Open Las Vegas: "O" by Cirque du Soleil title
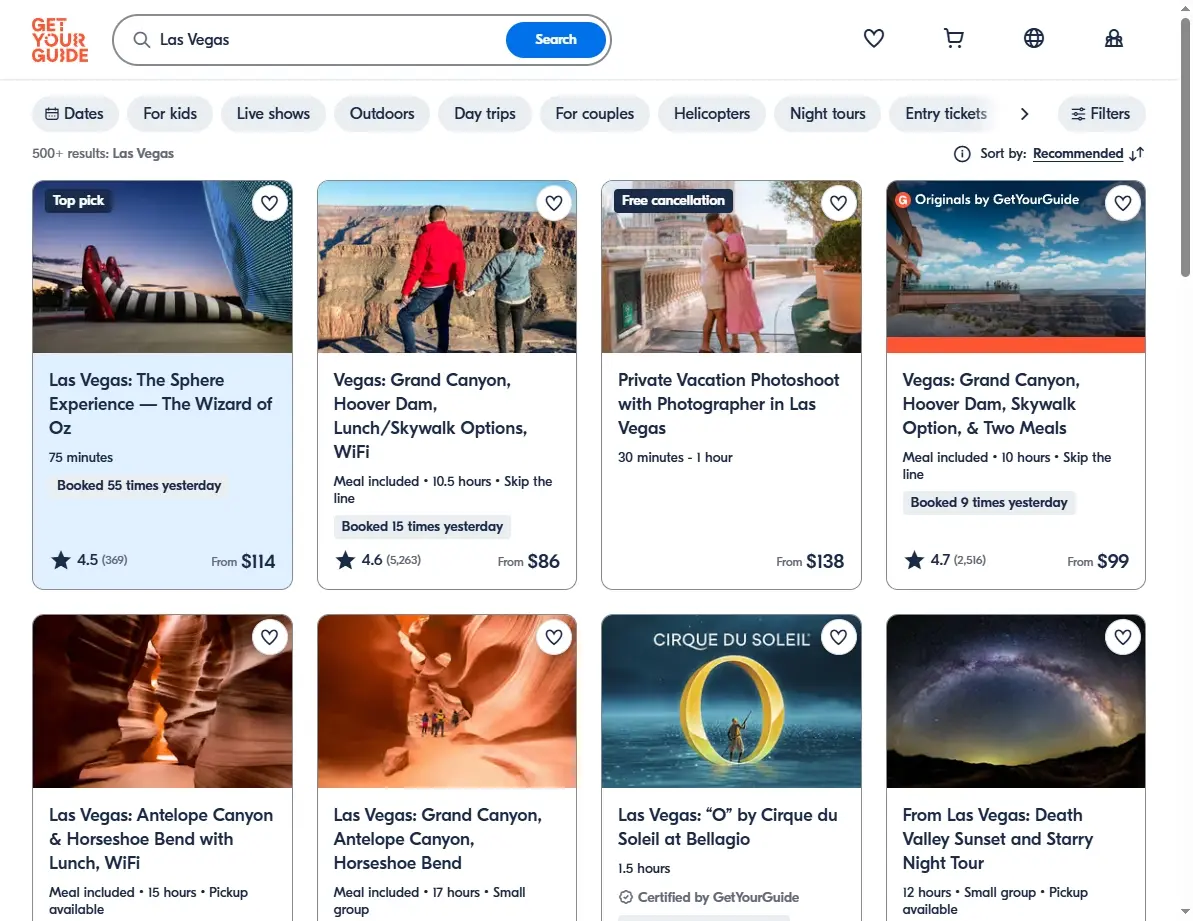The width and height of the screenshot is (1193, 921). (x=727, y=827)
